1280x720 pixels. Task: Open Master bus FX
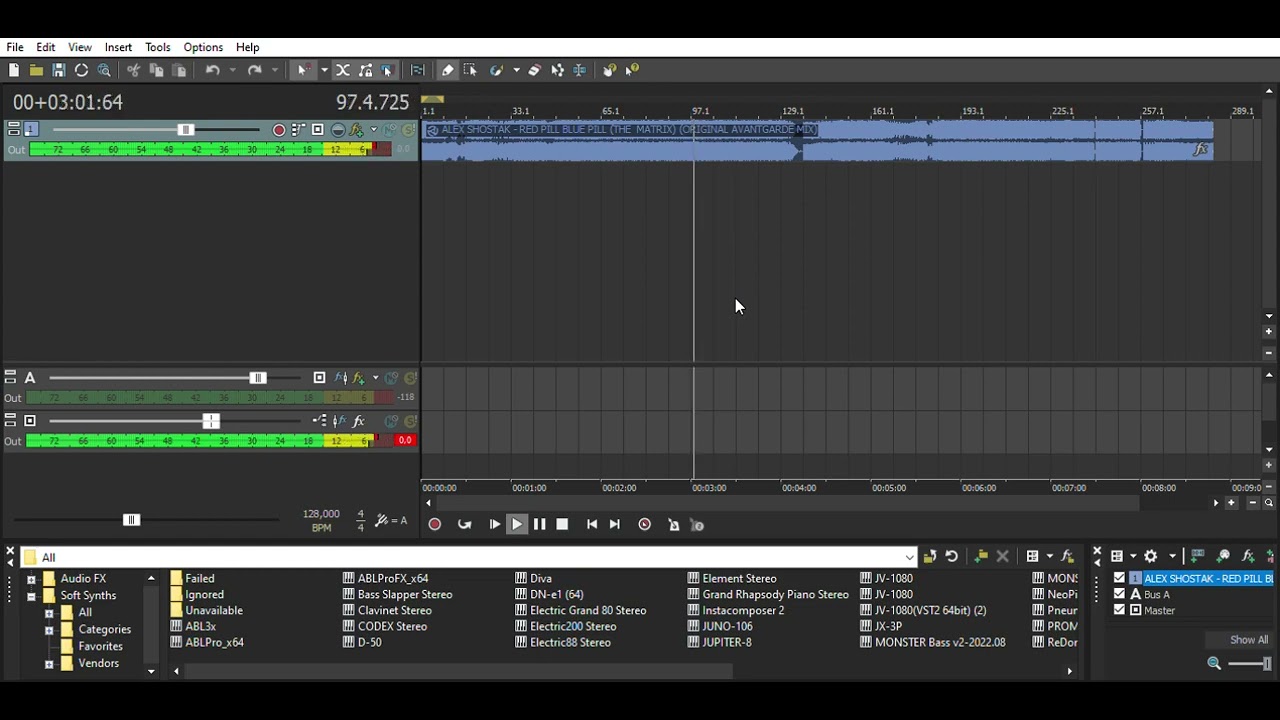click(x=358, y=421)
